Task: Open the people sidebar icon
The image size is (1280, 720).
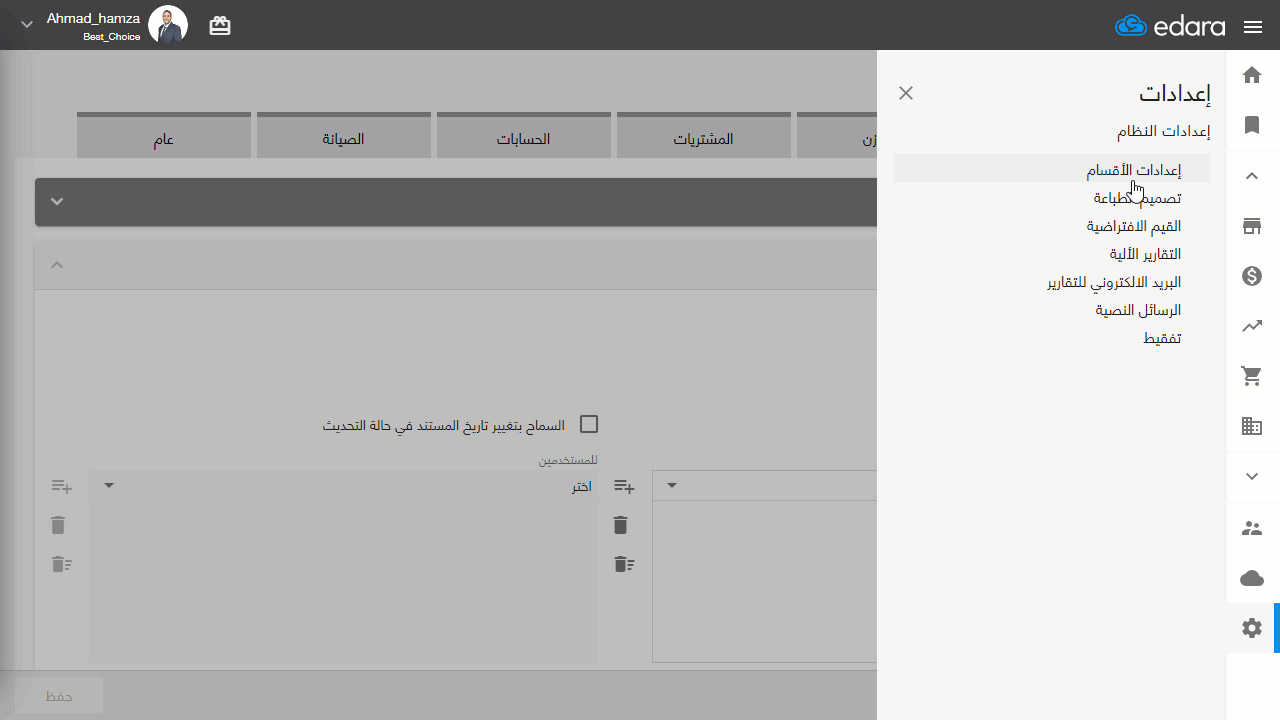Action: point(1252,528)
